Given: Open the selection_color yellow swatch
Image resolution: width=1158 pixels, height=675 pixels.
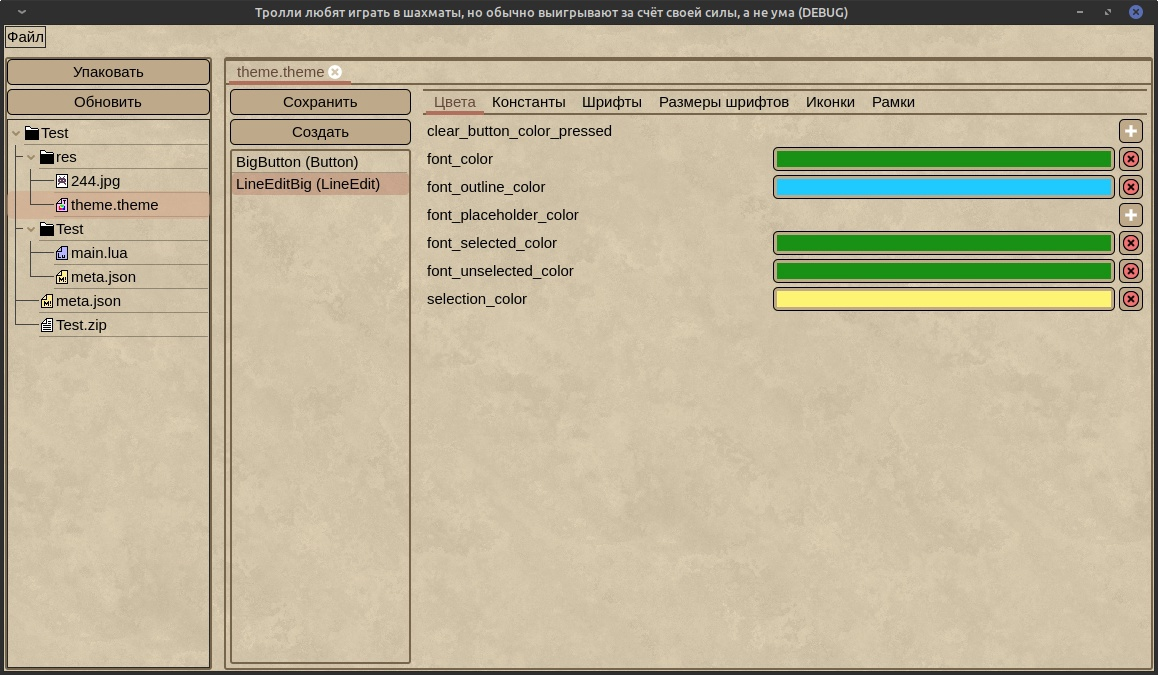Looking at the screenshot, I should [944, 299].
